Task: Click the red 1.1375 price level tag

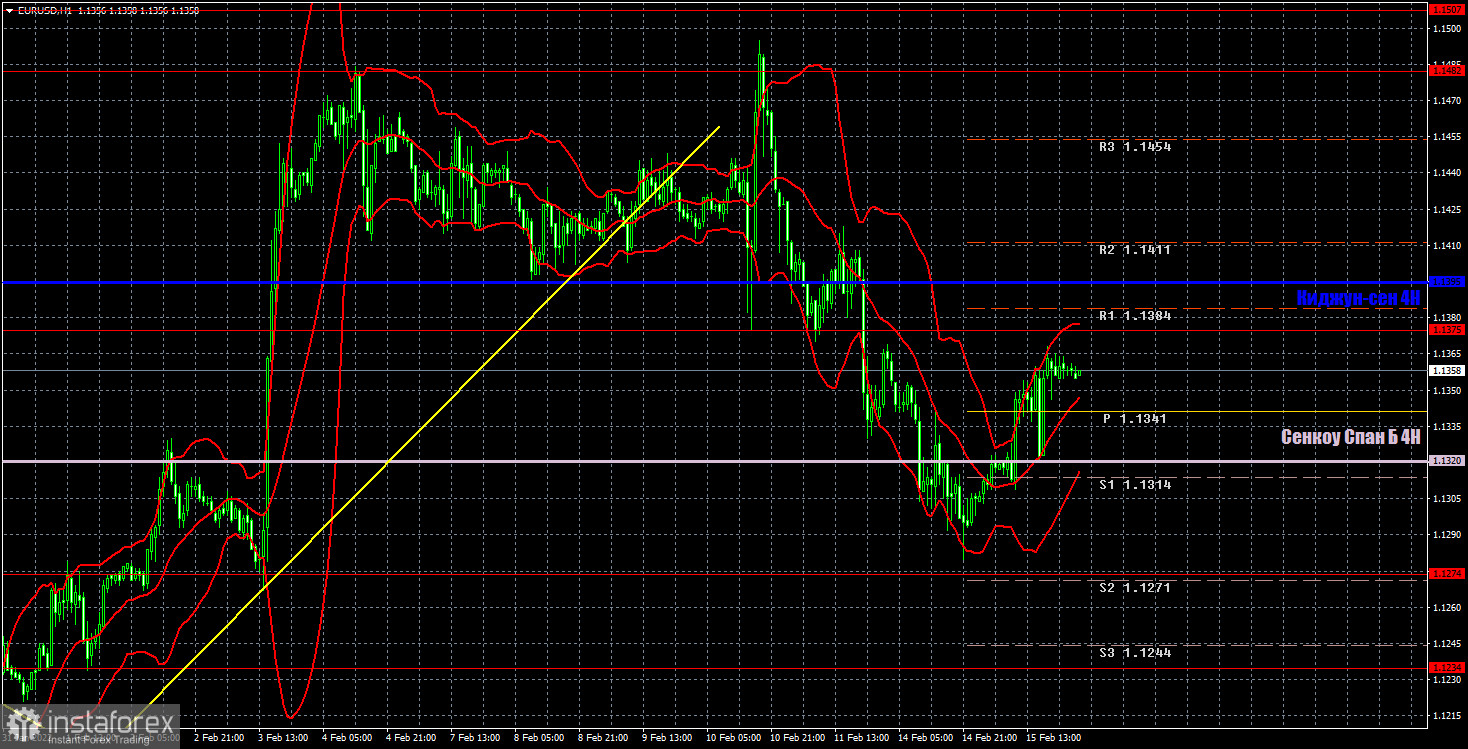Action: pos(1447,329)
